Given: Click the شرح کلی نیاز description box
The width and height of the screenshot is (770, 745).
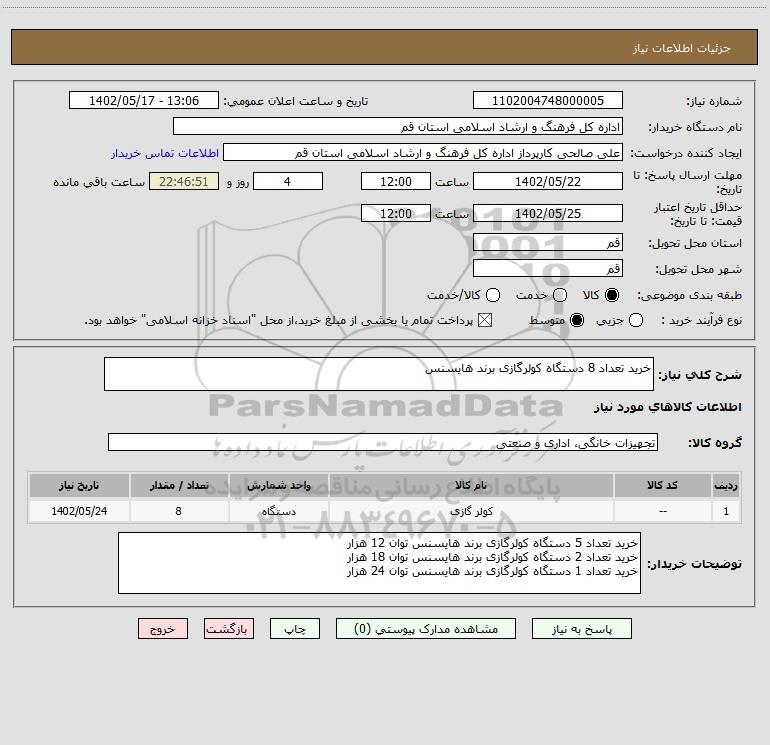Looking at the screenshot, I should click(379, 374).
